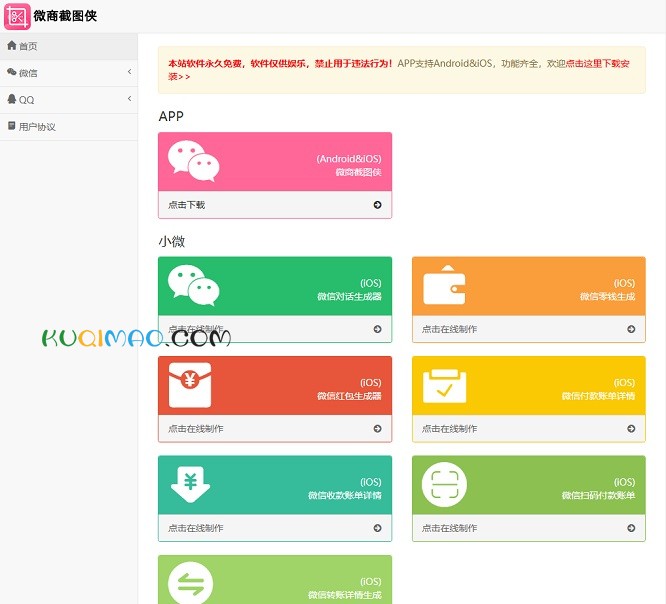Click the arrow icon under 微信扫码付款账单
Viewport: 666px width, 604px height.
point(631,528)
